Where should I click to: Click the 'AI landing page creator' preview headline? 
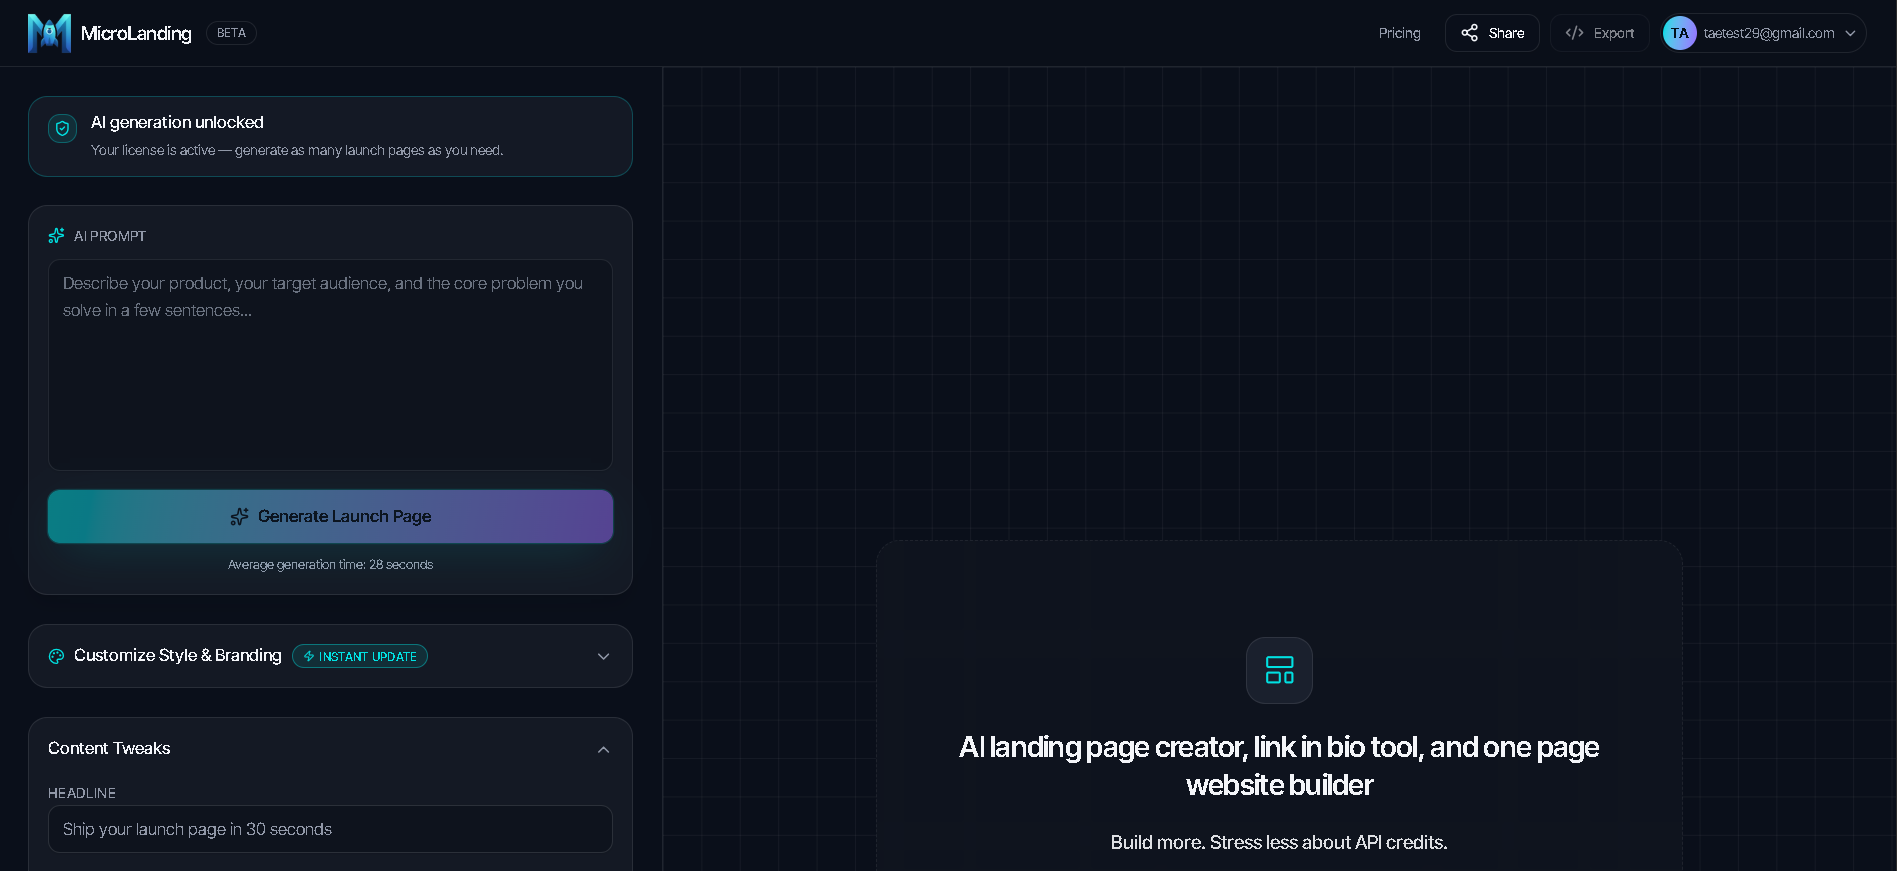pyautogui.click(x=1279, y=766)
